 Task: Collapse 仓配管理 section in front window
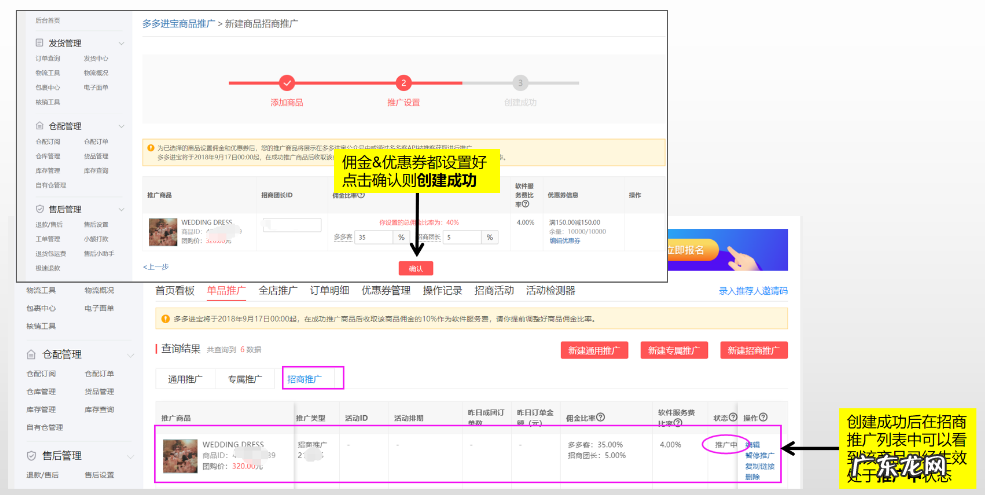pos(121,127)
